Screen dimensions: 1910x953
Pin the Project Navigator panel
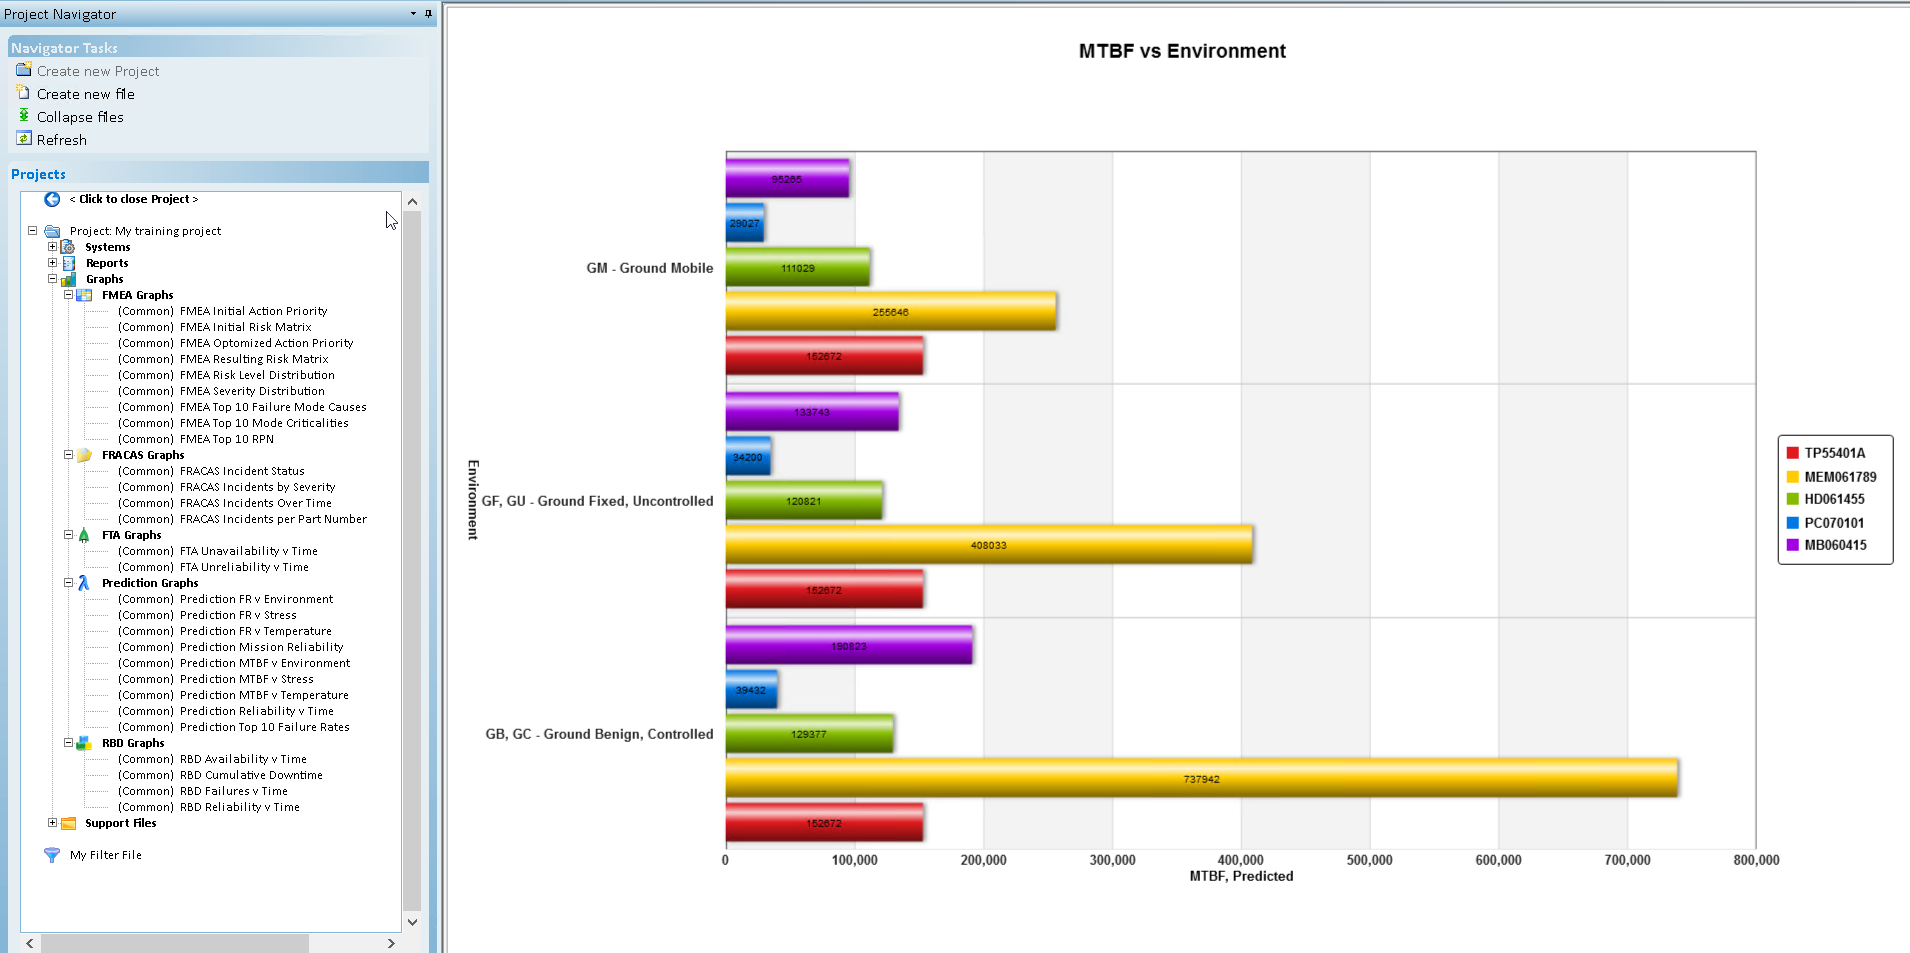[x=428, y=14]
